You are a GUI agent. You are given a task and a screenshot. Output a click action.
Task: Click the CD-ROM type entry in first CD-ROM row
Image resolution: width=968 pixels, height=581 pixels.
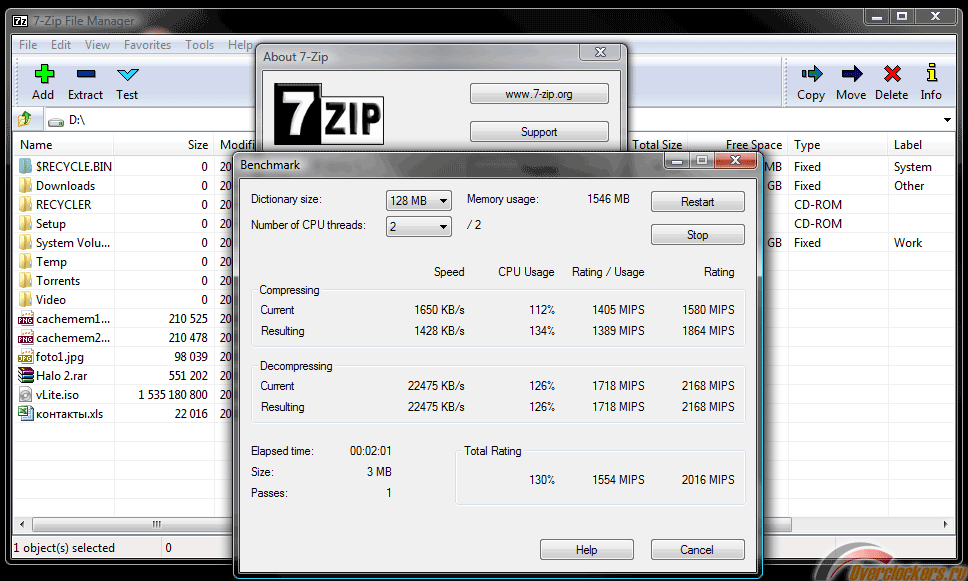pyautogui.click(x=818, y=204)
